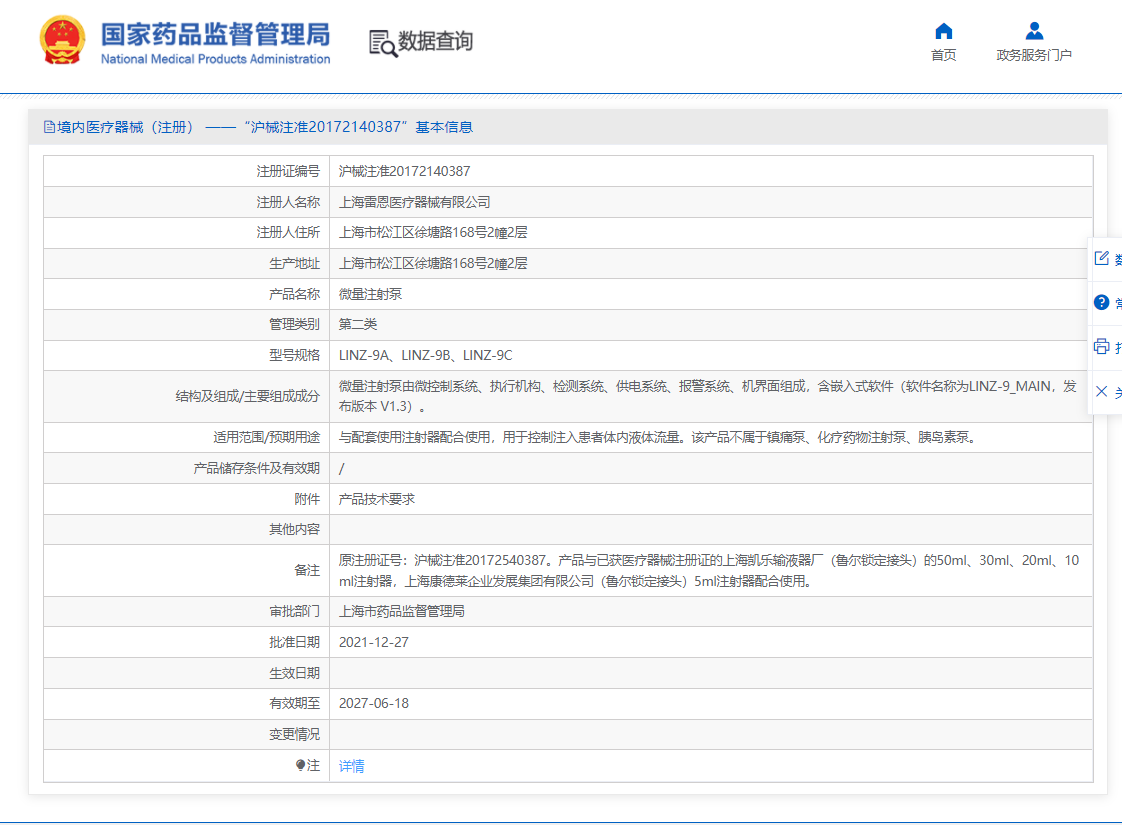
Task: Select registration number 沪械注准20172140387 value
Action: point(404,171)
